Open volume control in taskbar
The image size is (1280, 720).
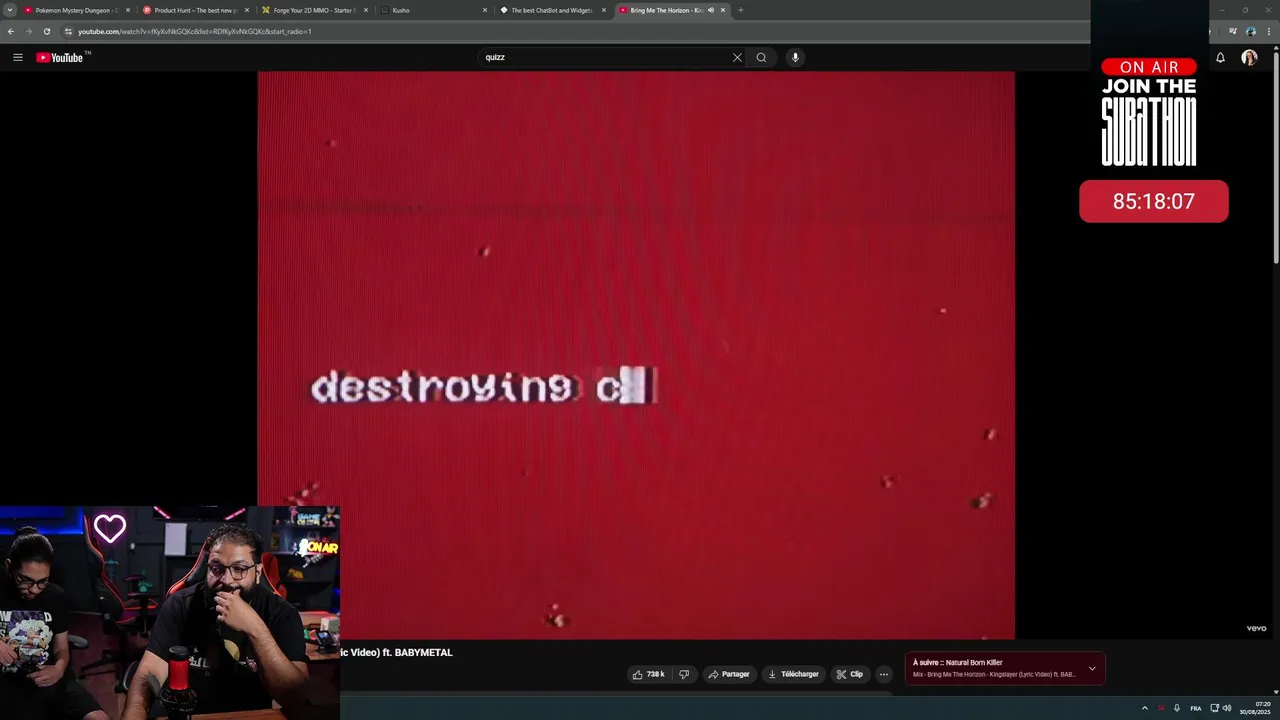pyautogui.click(x=1227, y=708)
